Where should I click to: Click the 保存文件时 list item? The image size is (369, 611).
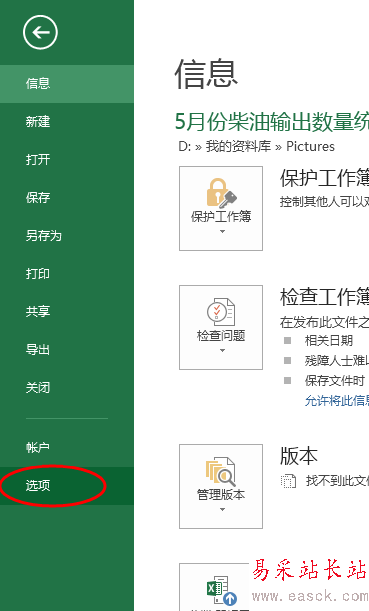coord(335,381)
